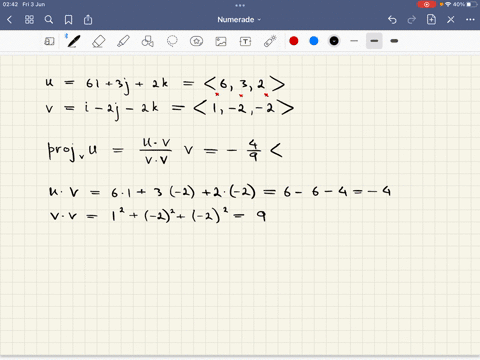Screen dimensions: 480x360
Task: Open the thumbnail grid view
Action: coord(29,20)
